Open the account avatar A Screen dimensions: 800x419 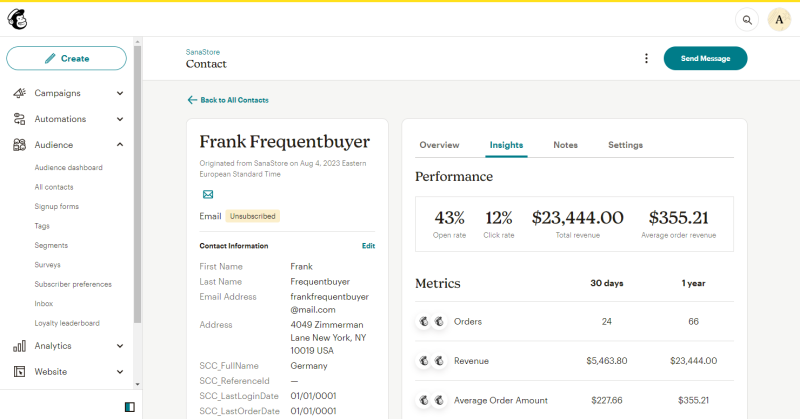[779, 20]
